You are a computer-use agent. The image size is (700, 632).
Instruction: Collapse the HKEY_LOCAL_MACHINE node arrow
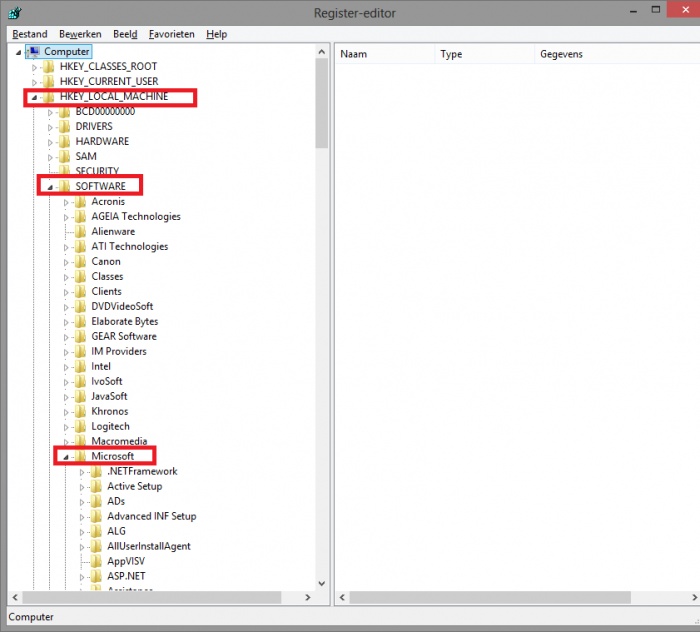point(34,97)
